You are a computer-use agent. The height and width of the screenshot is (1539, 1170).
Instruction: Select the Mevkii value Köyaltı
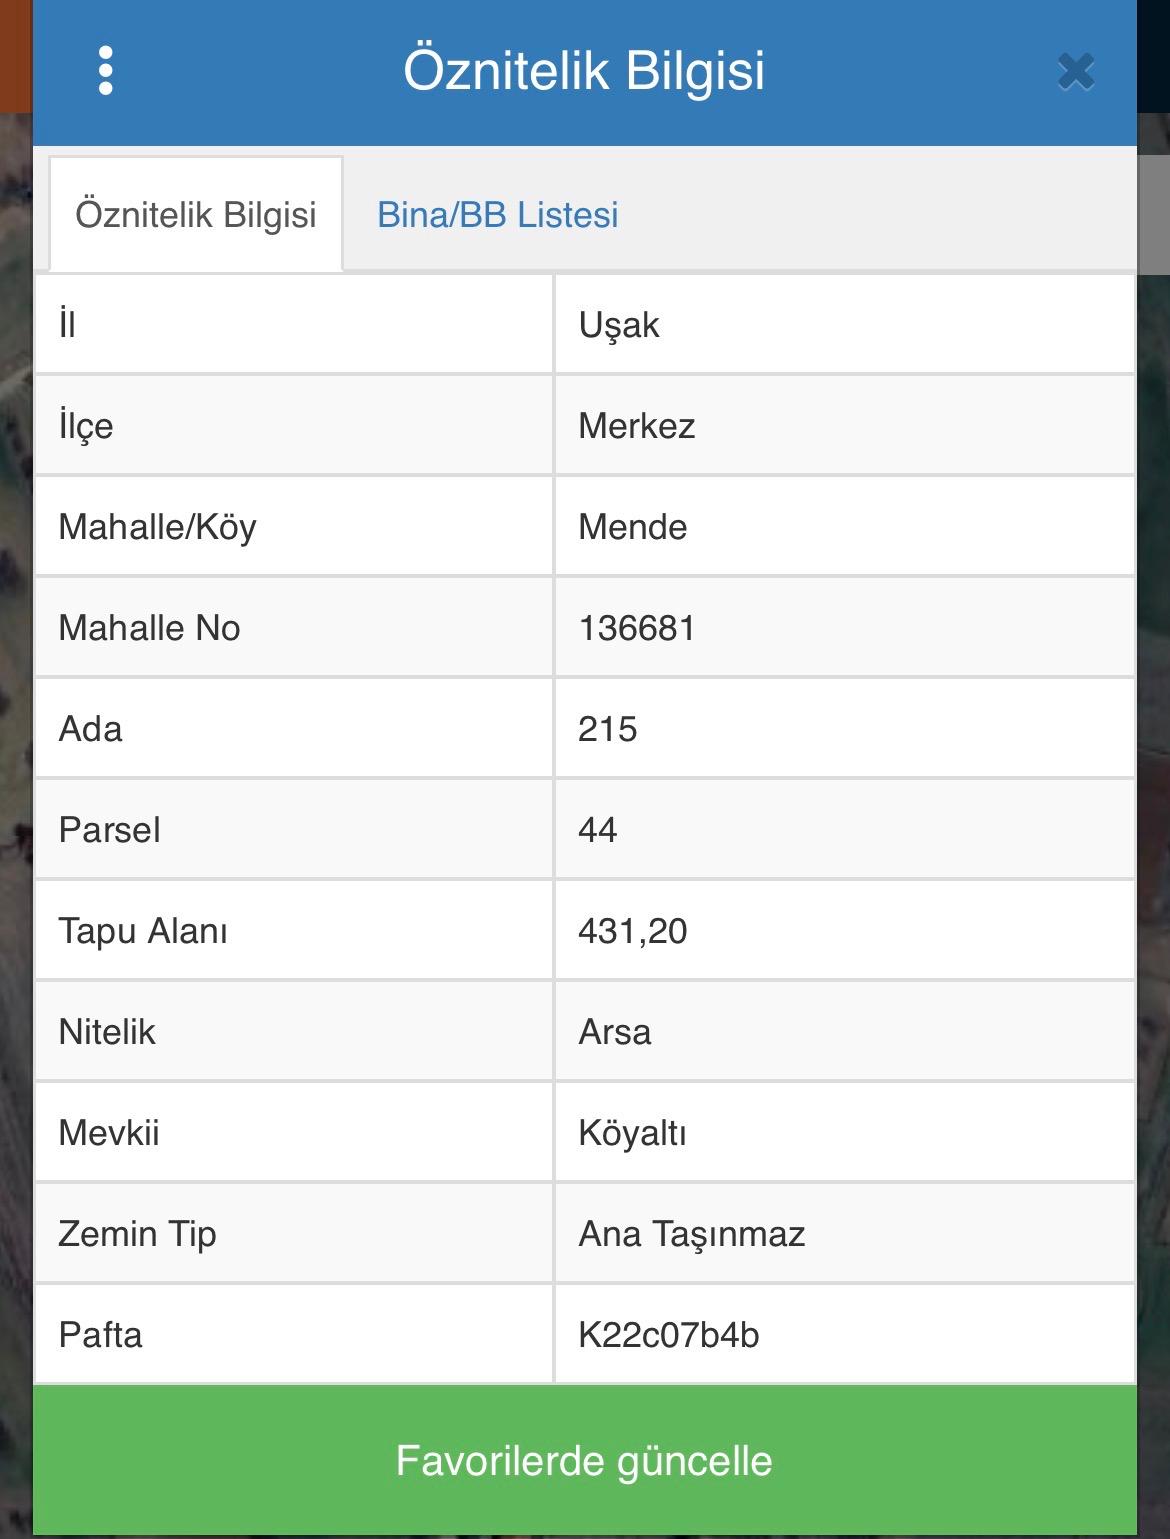pyautogui.click(x=632, y=1133)
